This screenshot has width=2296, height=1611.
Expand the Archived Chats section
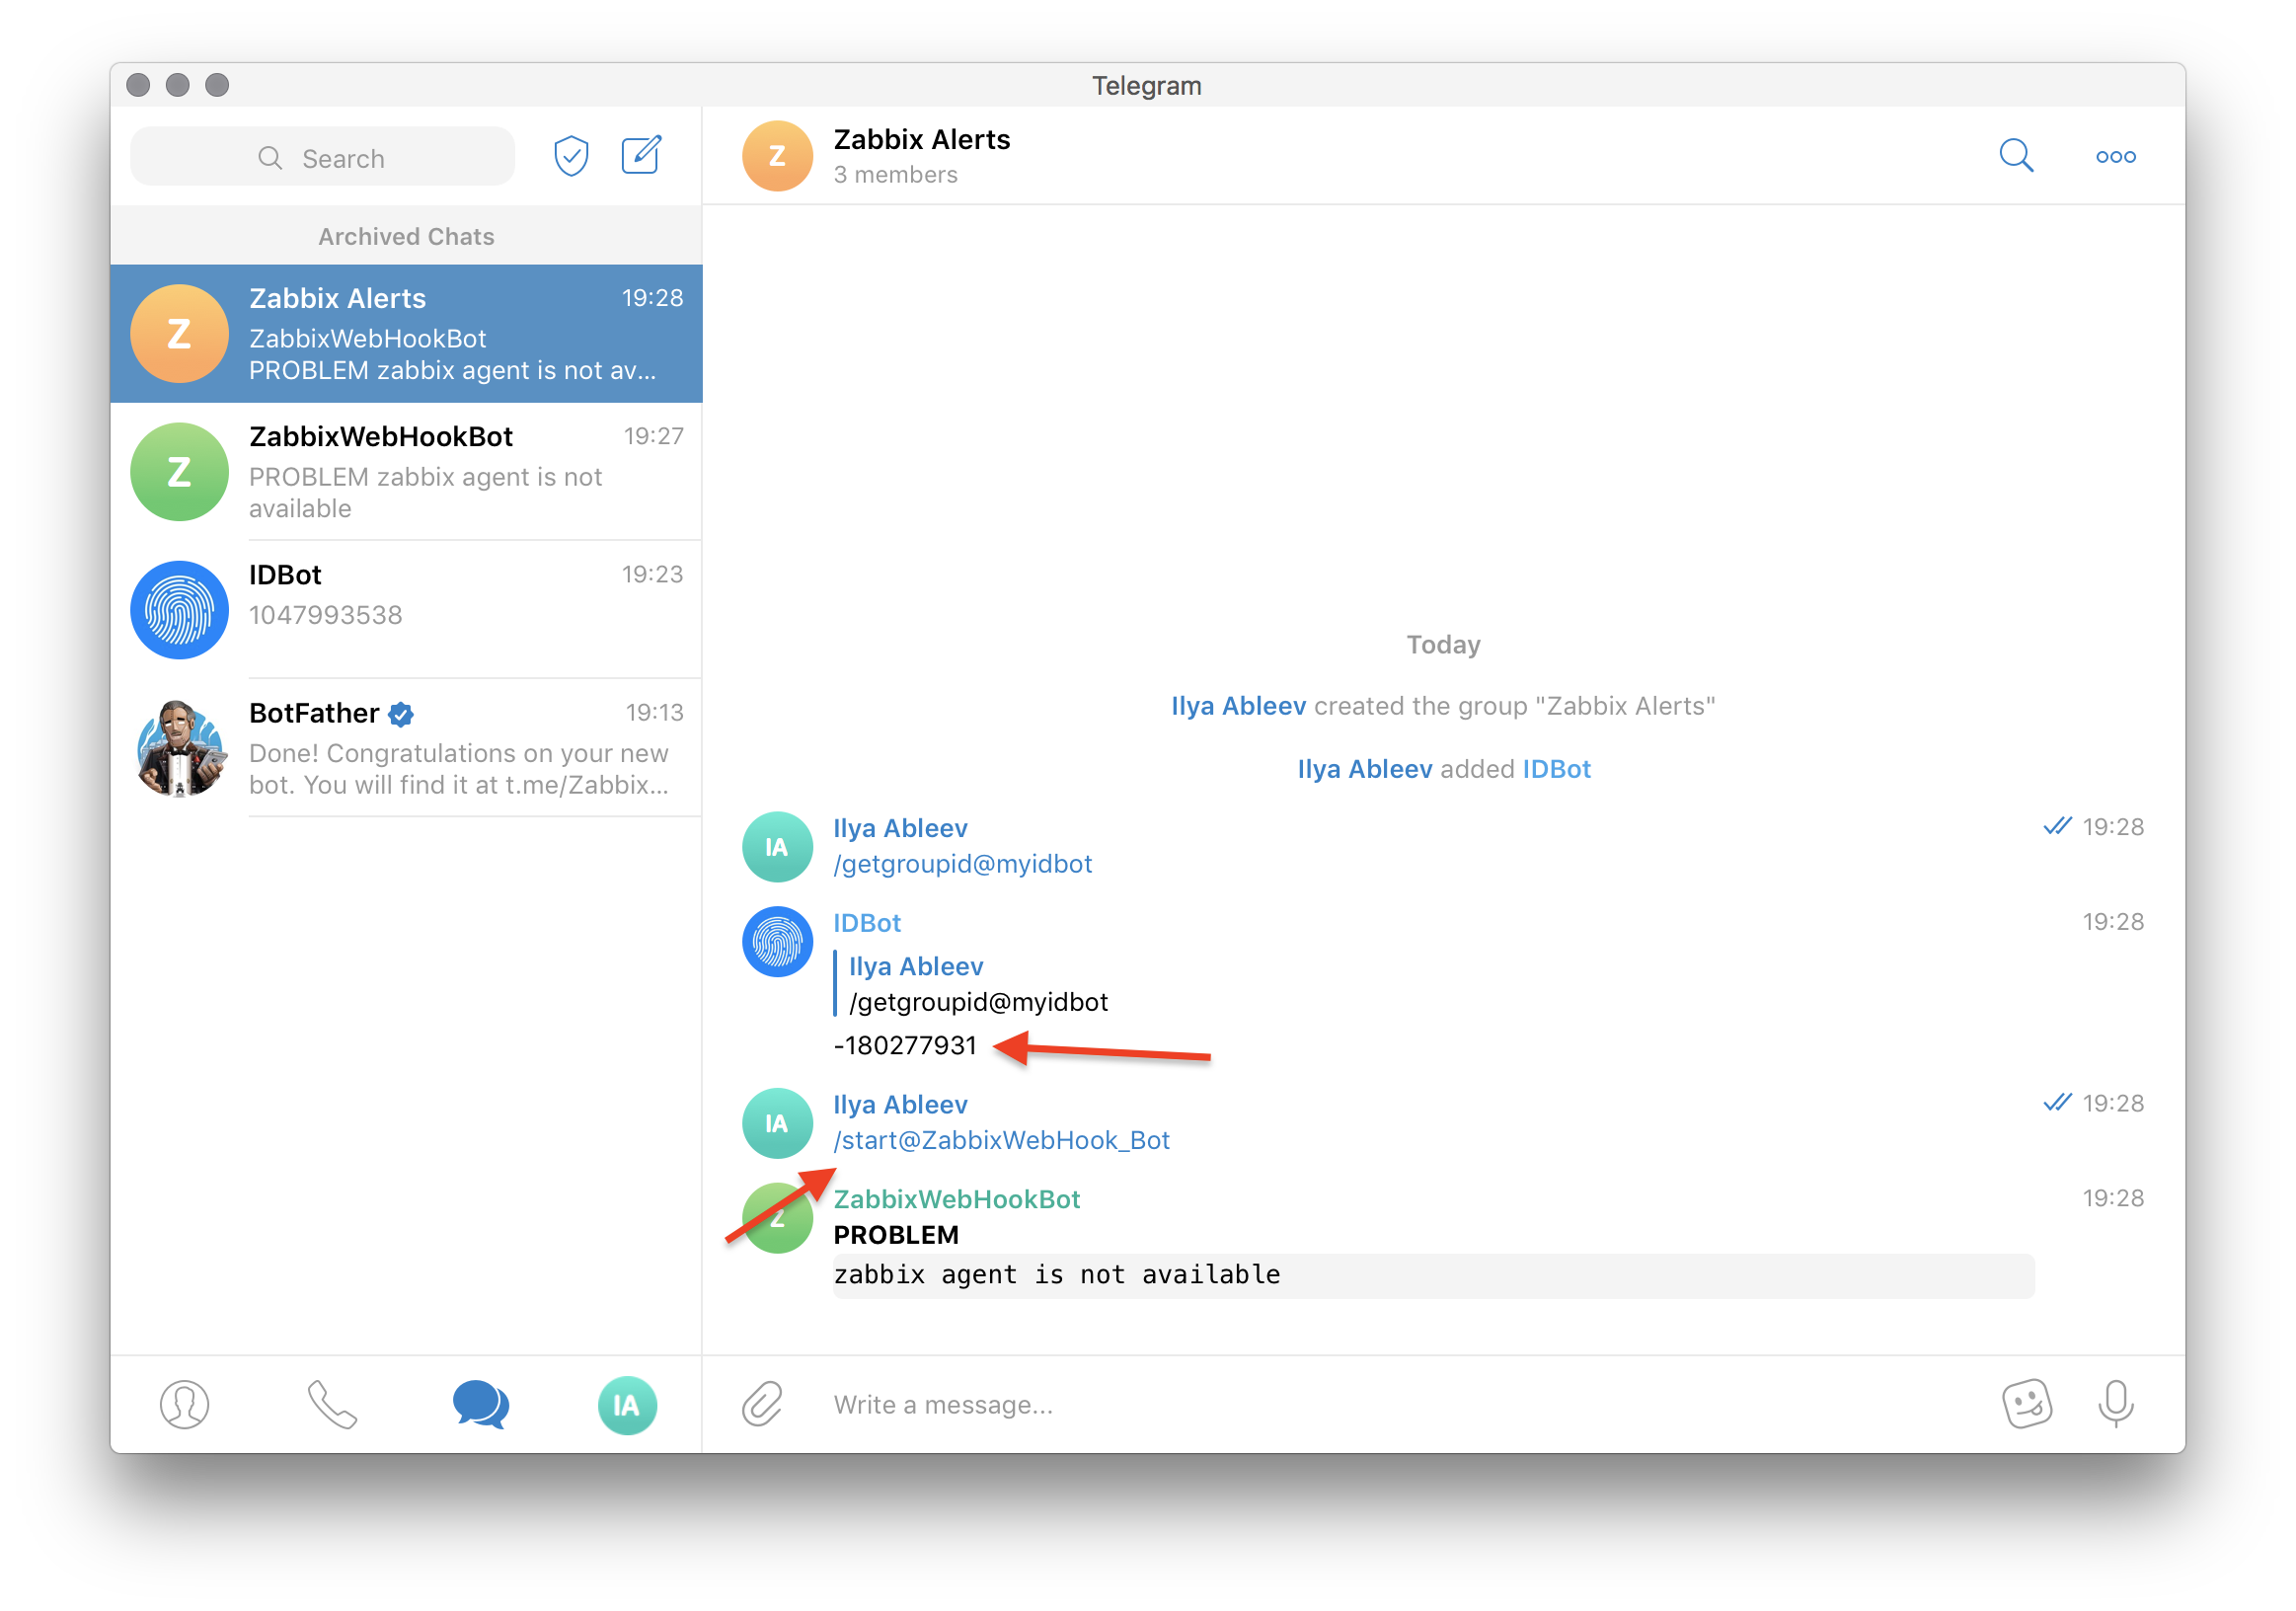coord(406,236)
